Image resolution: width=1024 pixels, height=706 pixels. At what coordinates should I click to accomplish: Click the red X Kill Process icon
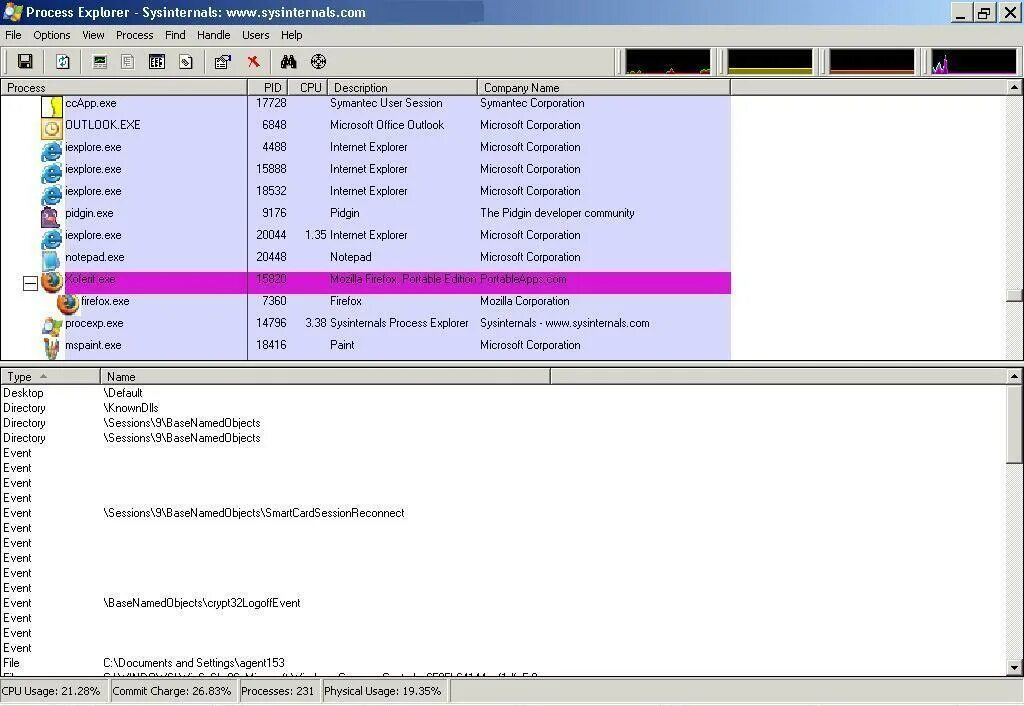[253, 61]
